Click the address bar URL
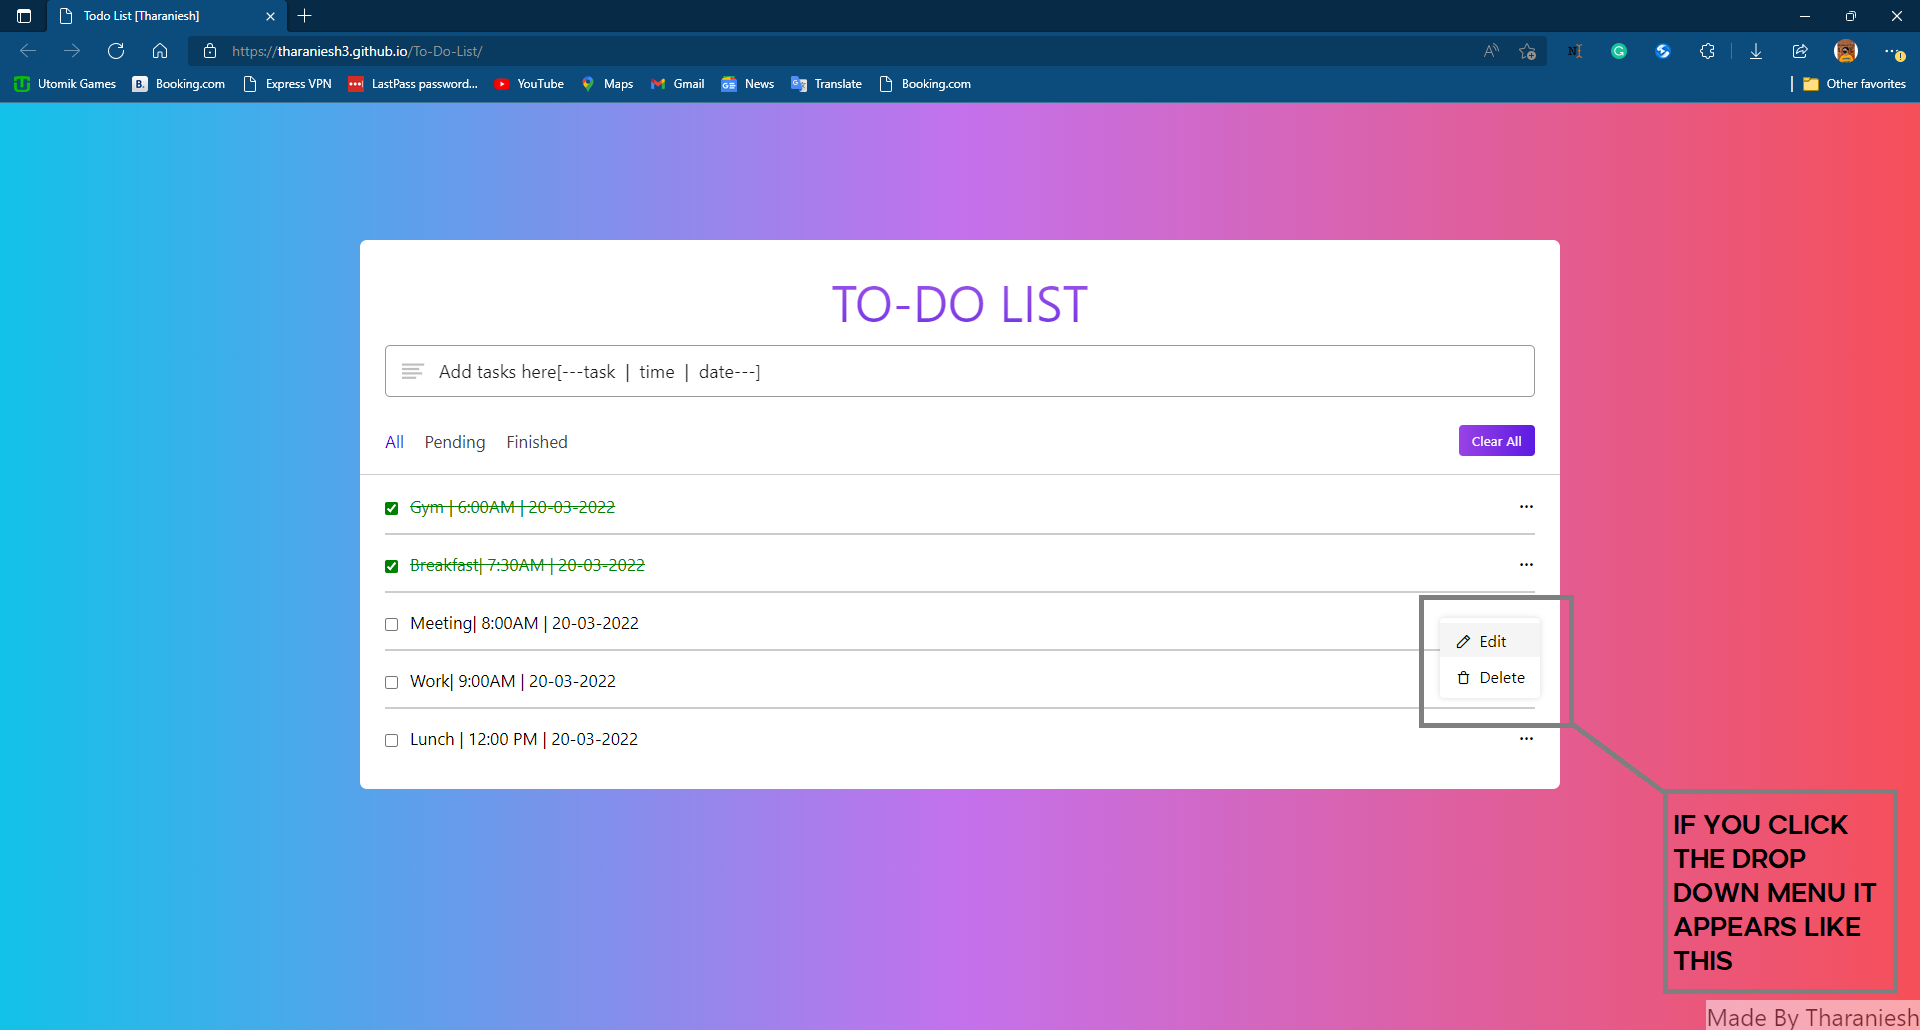This screenshot has width=1920, height=1030. tap(357, 51)
